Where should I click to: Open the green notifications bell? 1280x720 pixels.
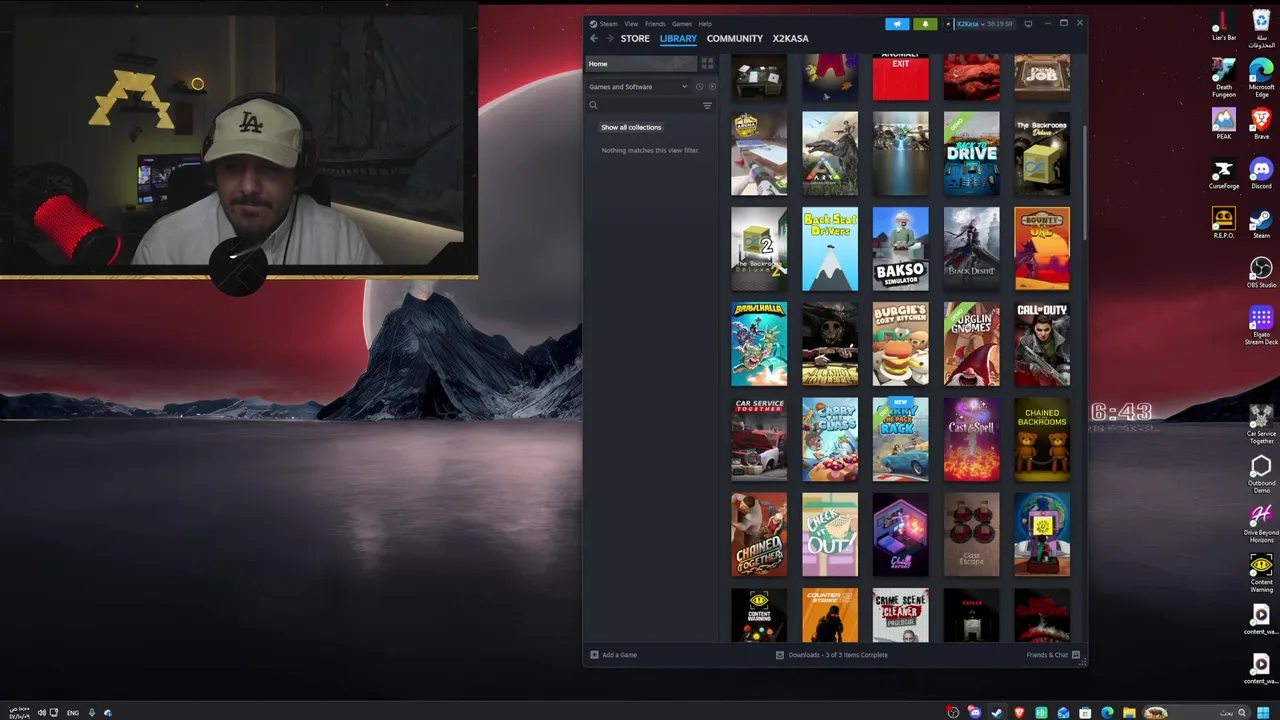(925, 24)
